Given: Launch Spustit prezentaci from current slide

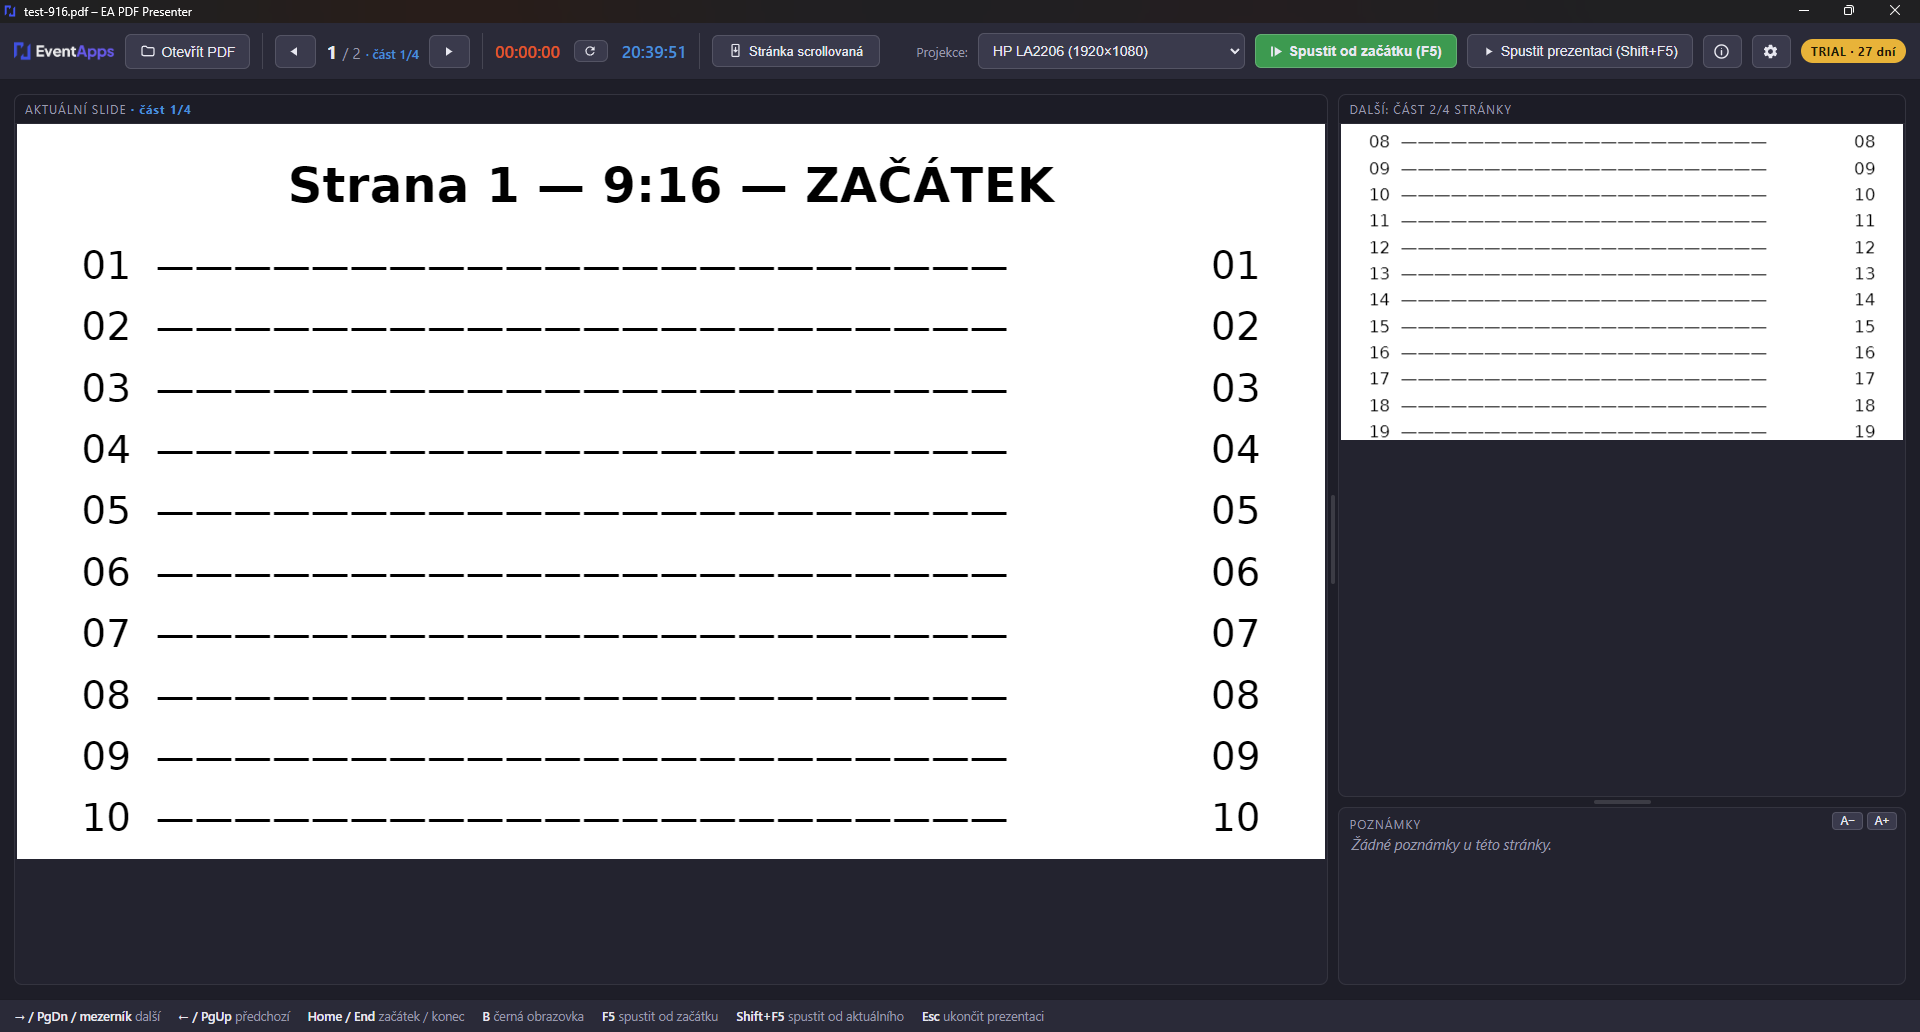Looking at the screenshot, I should pos(1580,51).
